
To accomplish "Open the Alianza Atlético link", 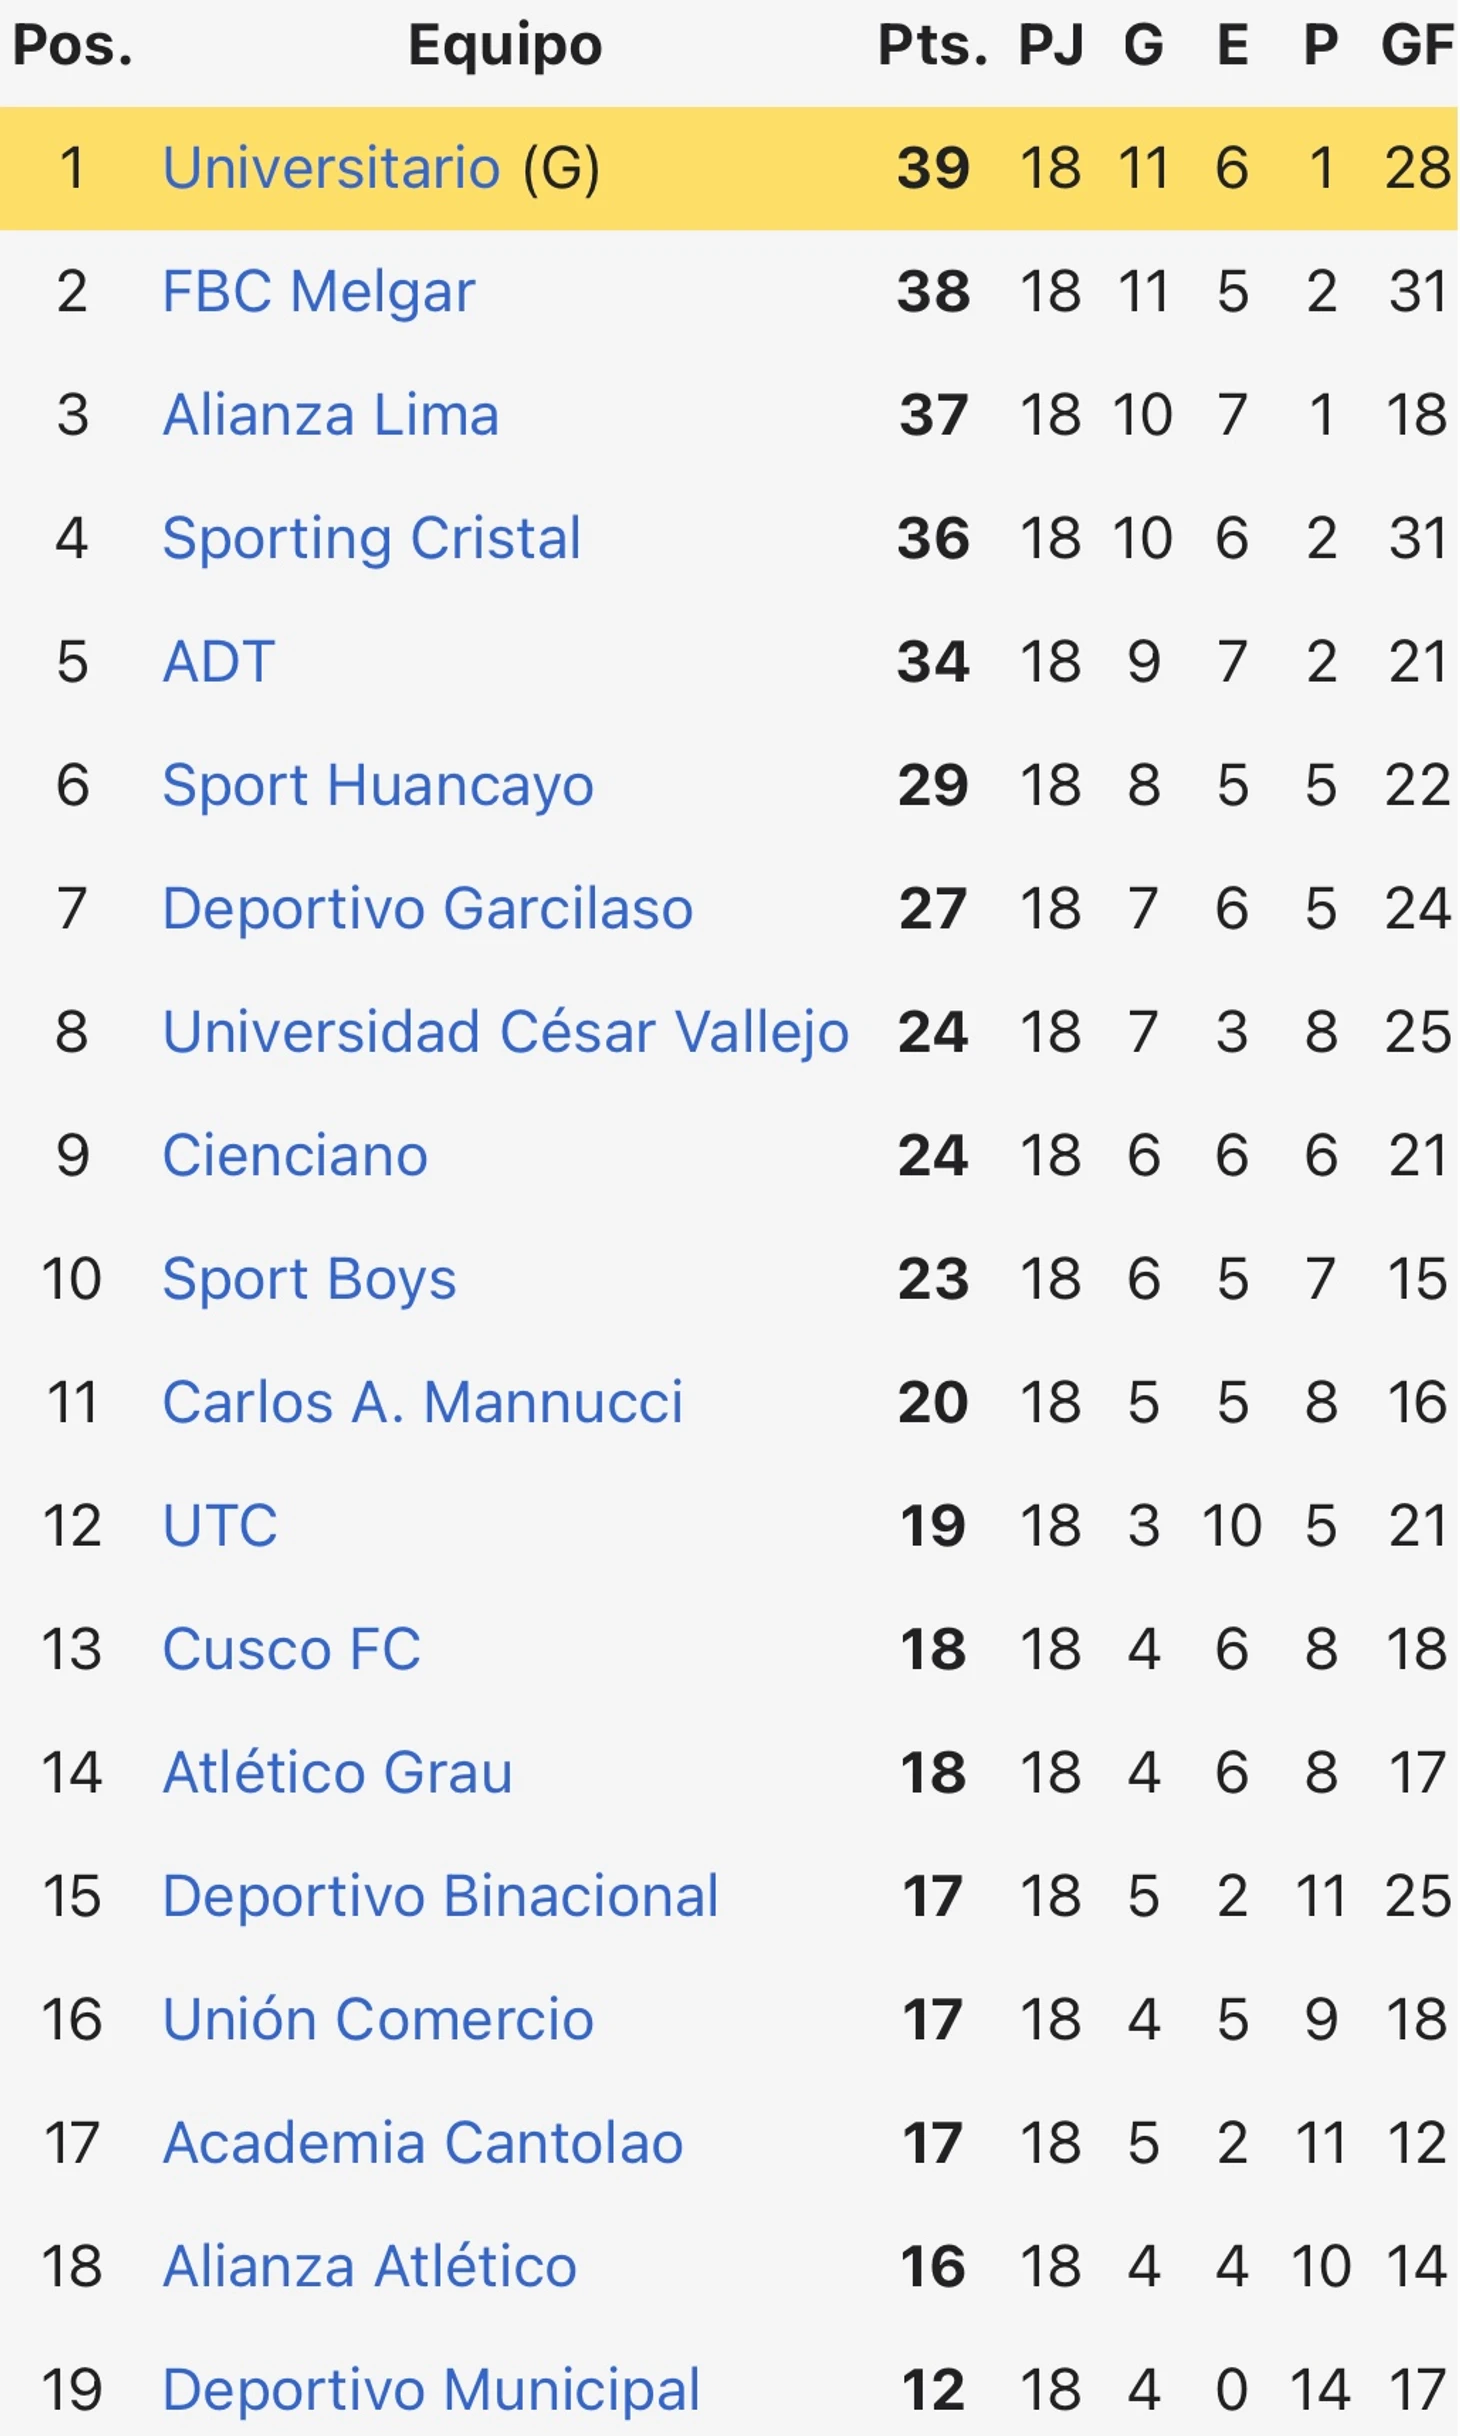I will pos(370,2266).
